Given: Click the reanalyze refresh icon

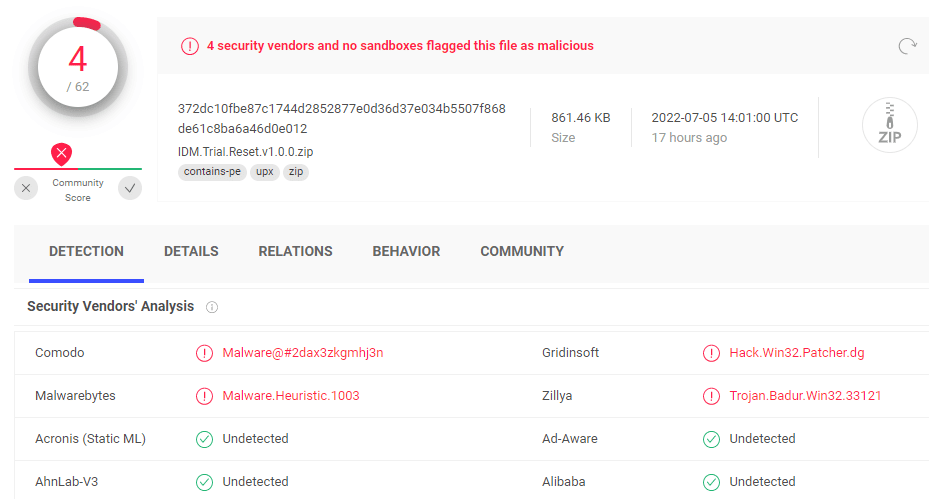Looking at the screenshot, I should (907, 46).
